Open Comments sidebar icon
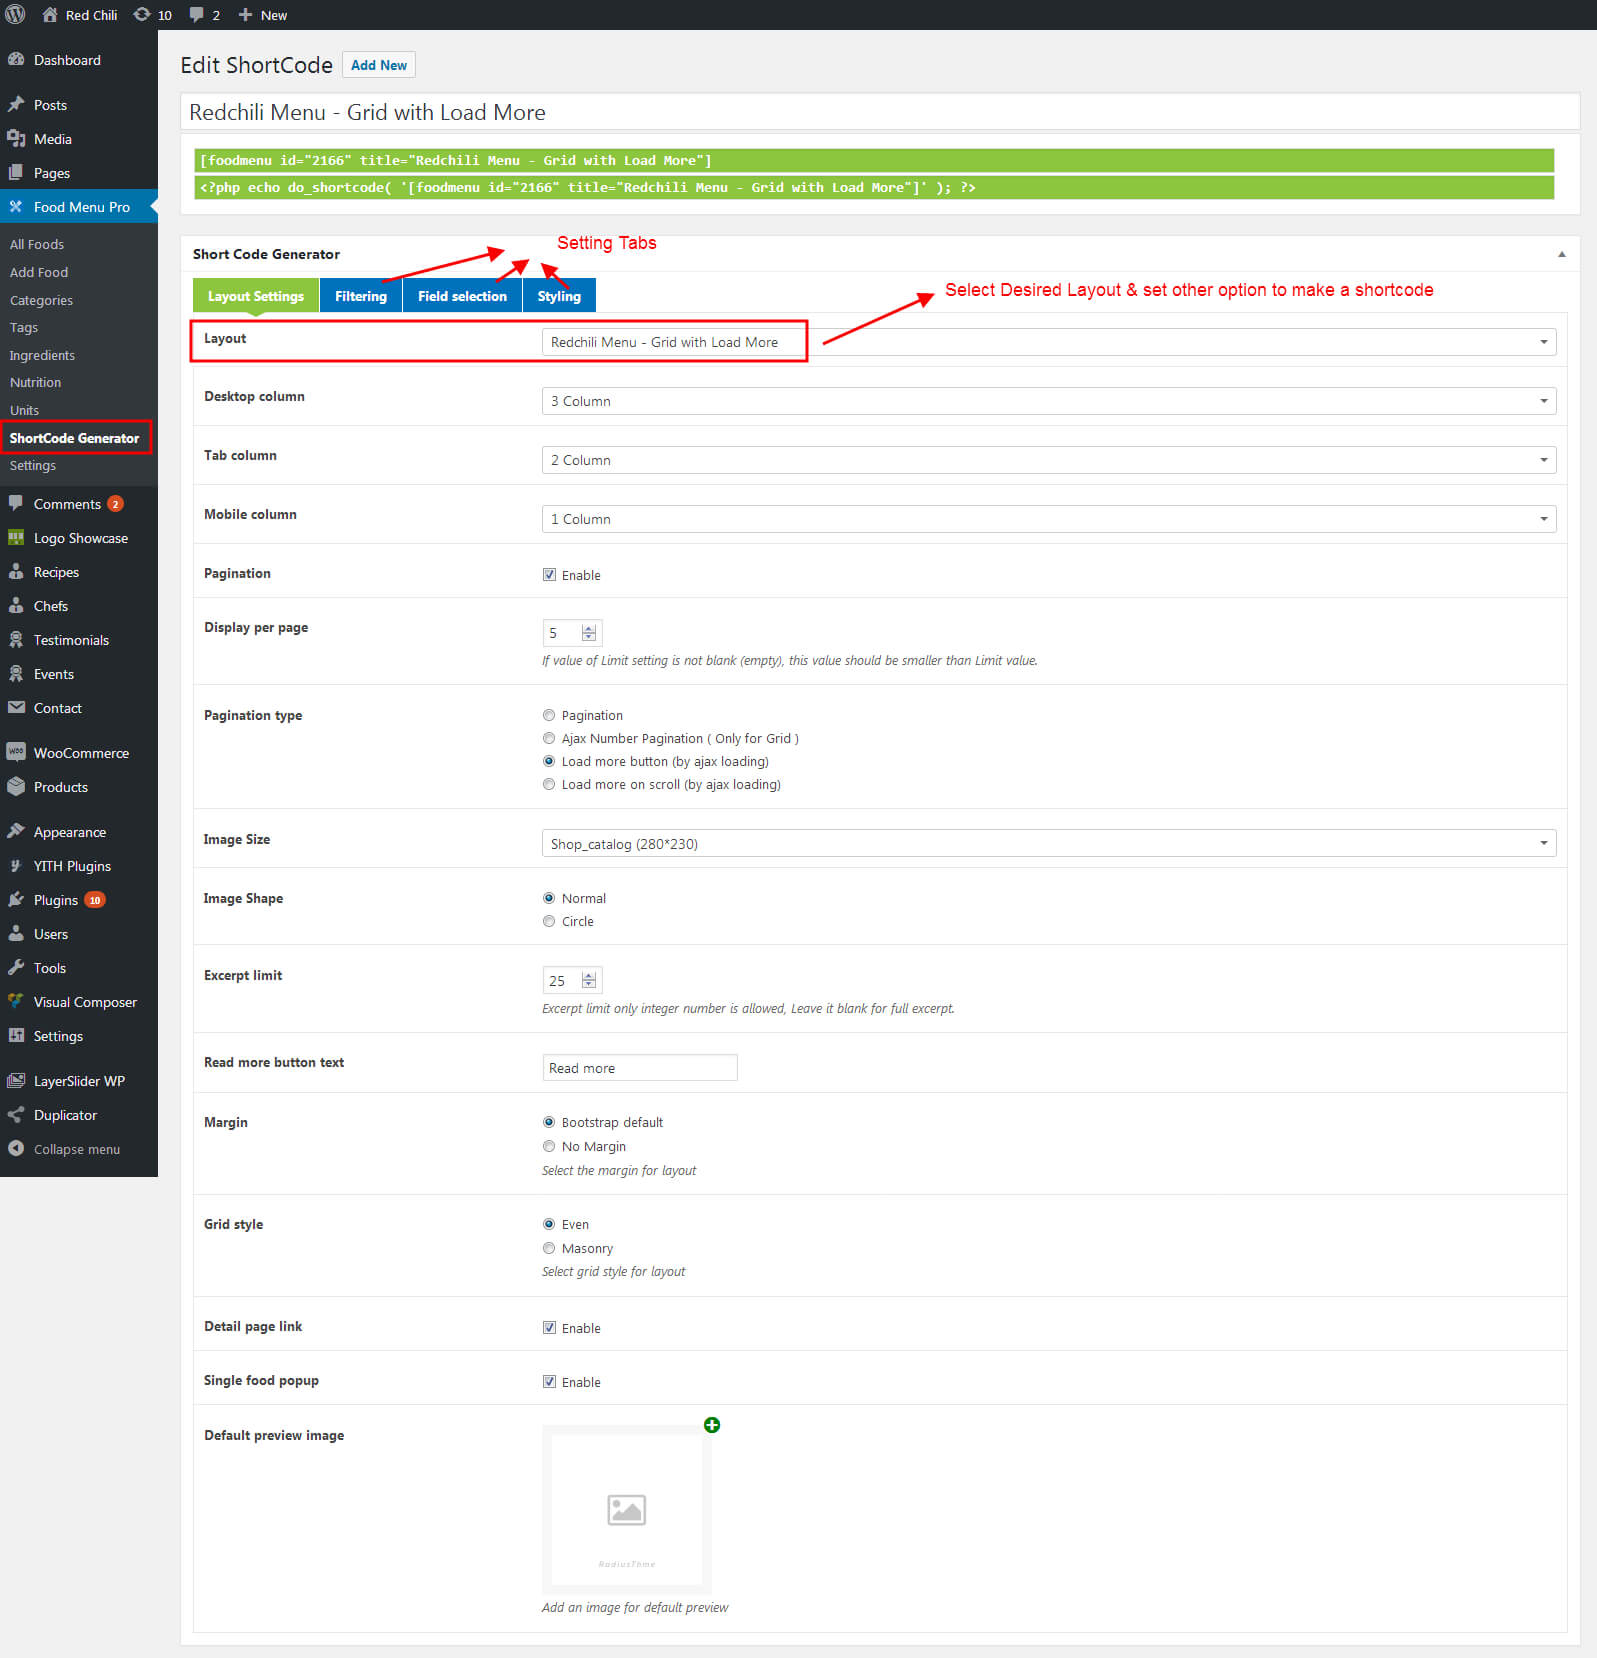 (x=16, y=504)
